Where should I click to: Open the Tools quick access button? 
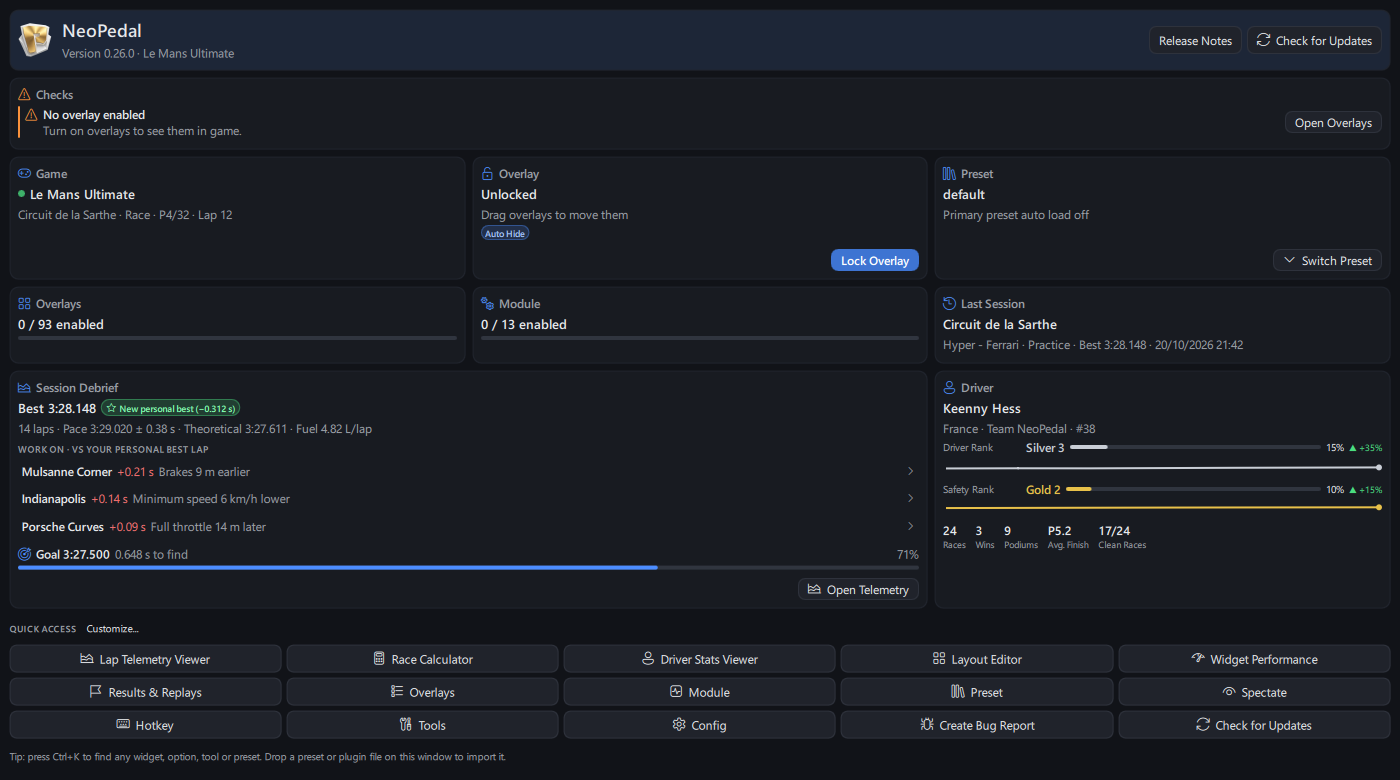point(422,725)
